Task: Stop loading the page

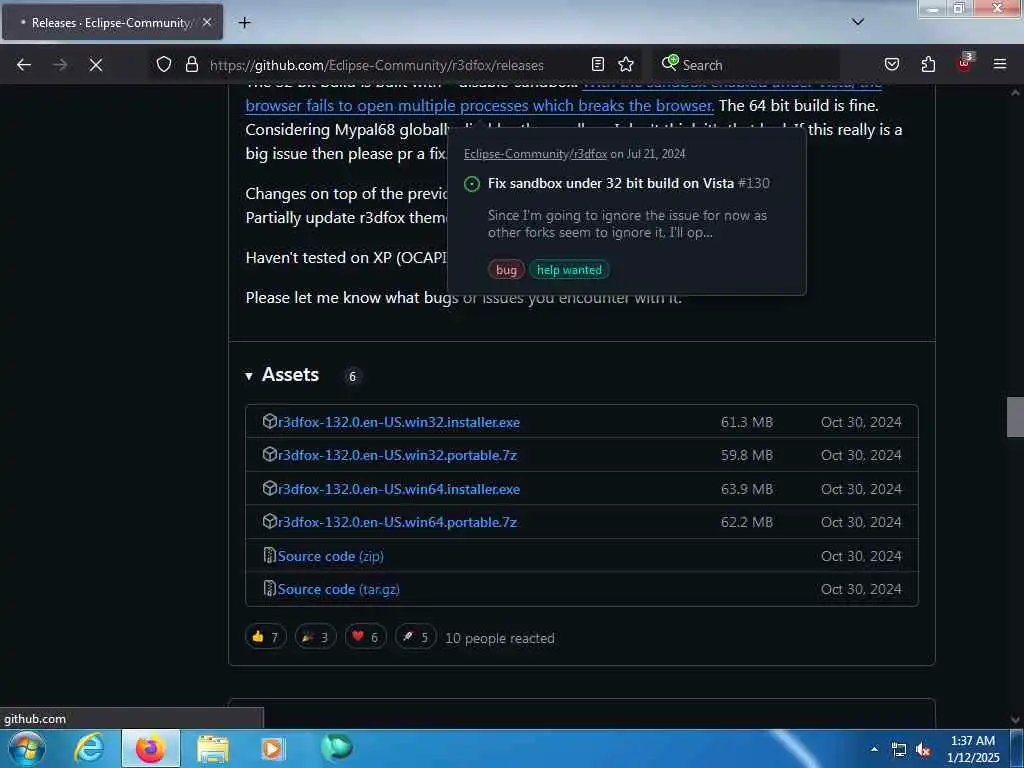Action: coord(95,65)
